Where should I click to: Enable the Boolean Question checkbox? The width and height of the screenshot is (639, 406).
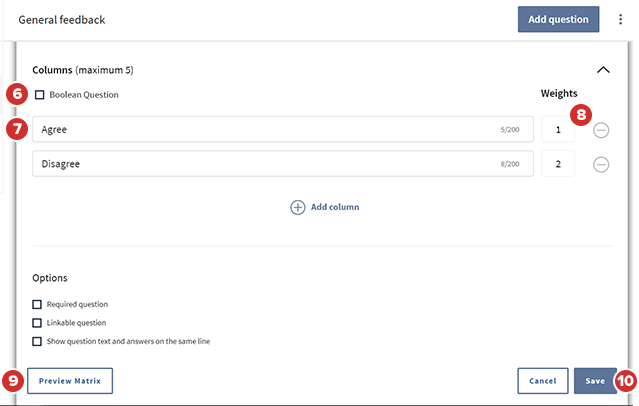click(x=39, y=95)
